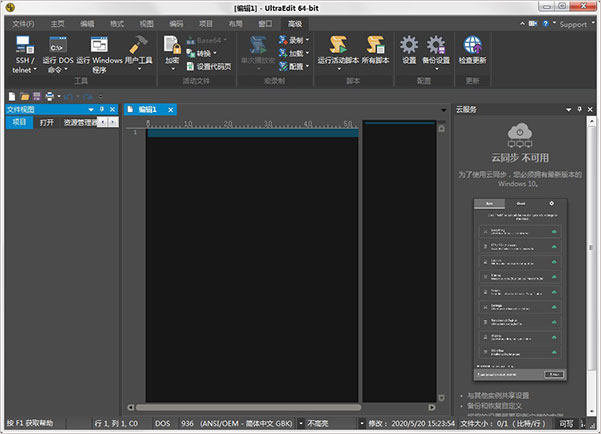Open the 文件视图 panel options arrow
This screenshot has height=434, width=601.
pos(91,110)
